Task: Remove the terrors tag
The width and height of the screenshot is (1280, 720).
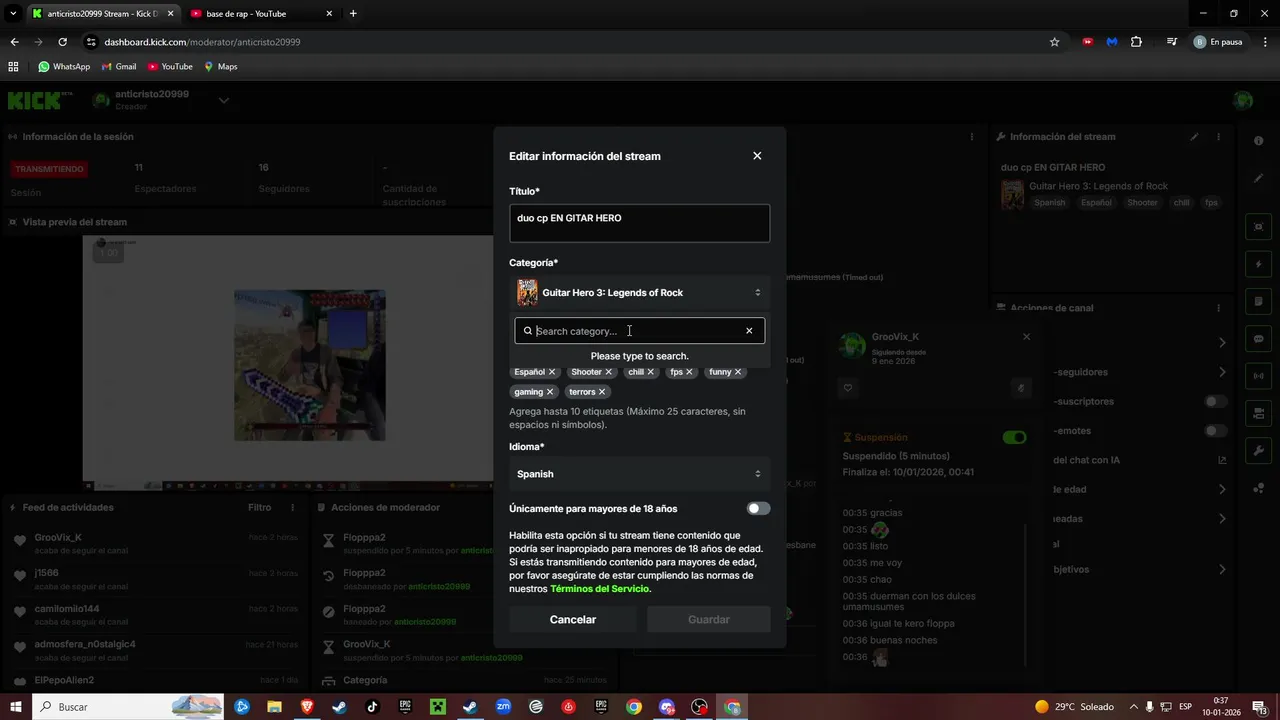Action: click(x=602, y=392)
